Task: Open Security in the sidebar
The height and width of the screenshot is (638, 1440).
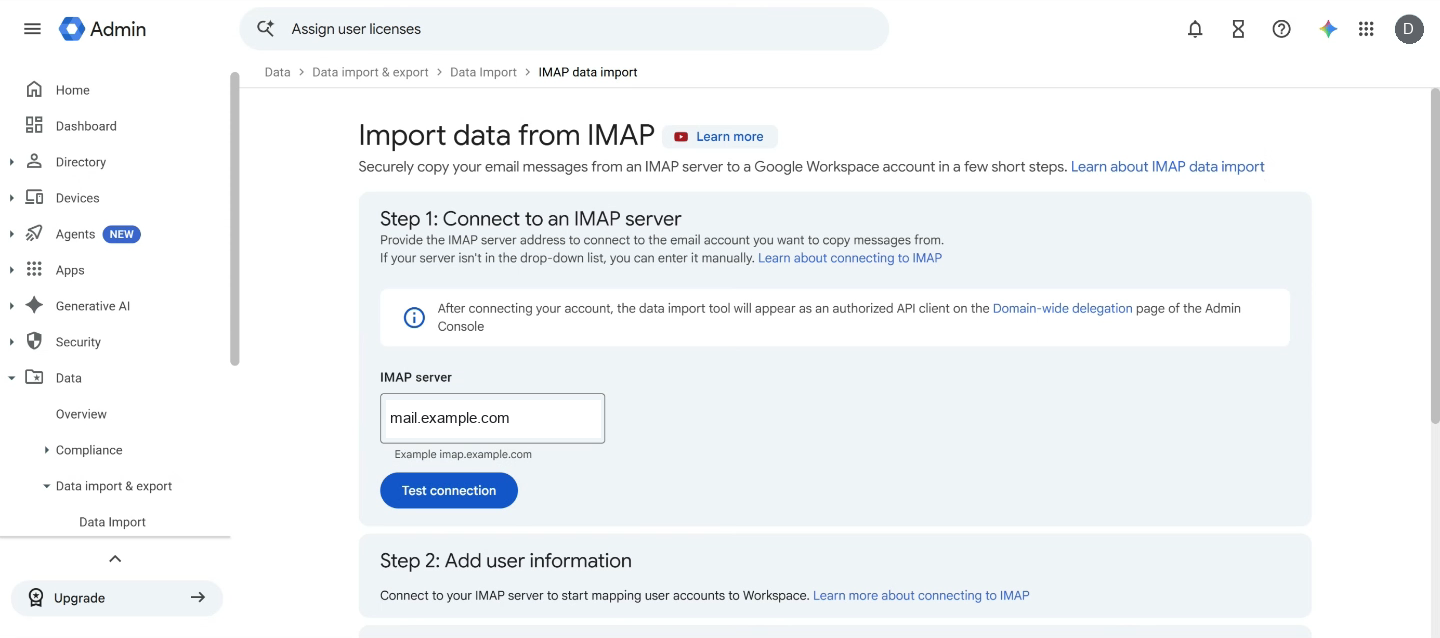Action: click(78, 342)
